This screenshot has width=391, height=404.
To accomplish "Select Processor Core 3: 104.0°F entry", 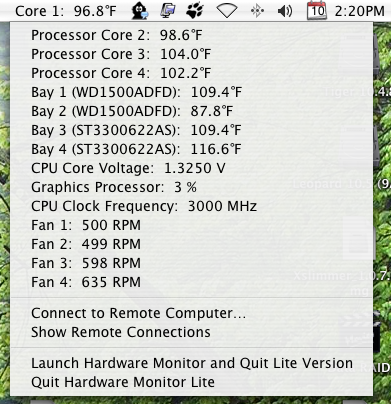I will 191,54.
